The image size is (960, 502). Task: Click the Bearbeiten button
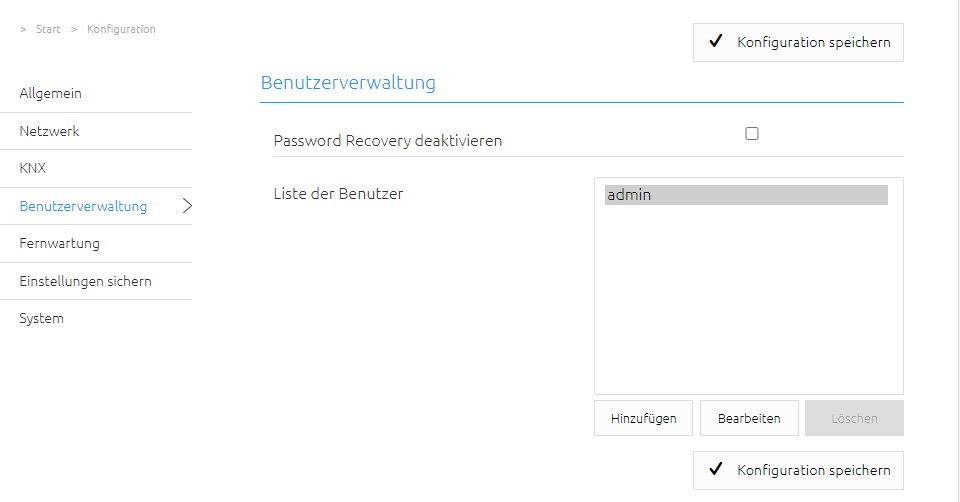pyautogui.click(x=749, y=418)
